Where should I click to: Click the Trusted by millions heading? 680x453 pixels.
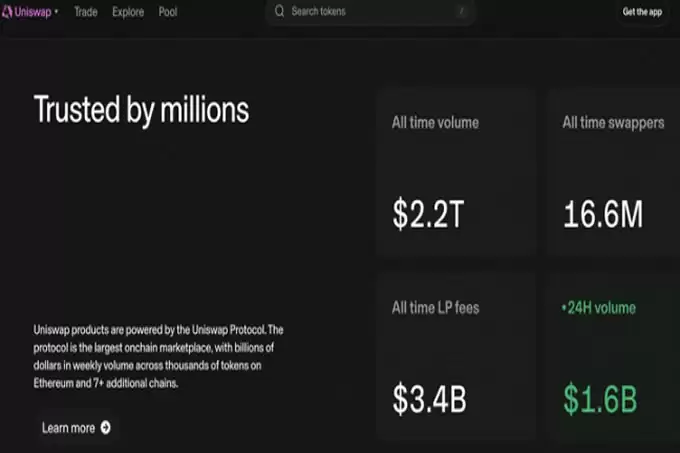(141, 110)
